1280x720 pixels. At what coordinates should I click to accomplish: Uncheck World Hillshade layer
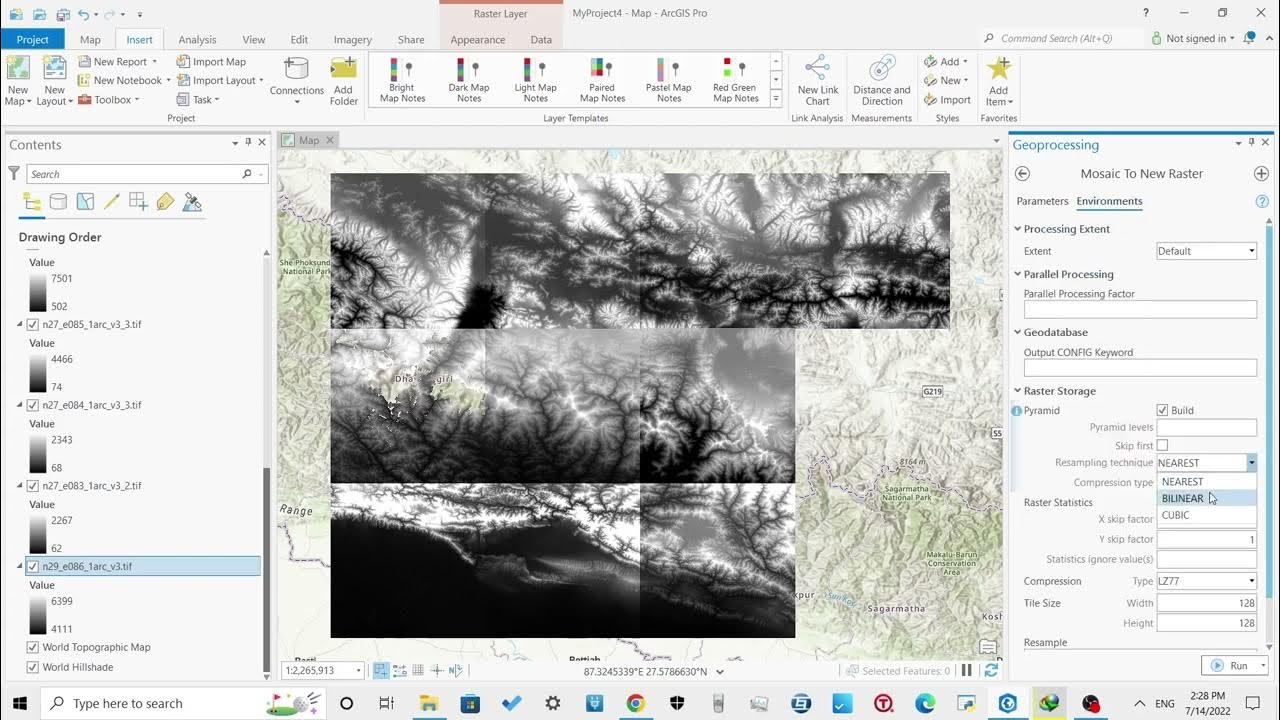[33, 668]
